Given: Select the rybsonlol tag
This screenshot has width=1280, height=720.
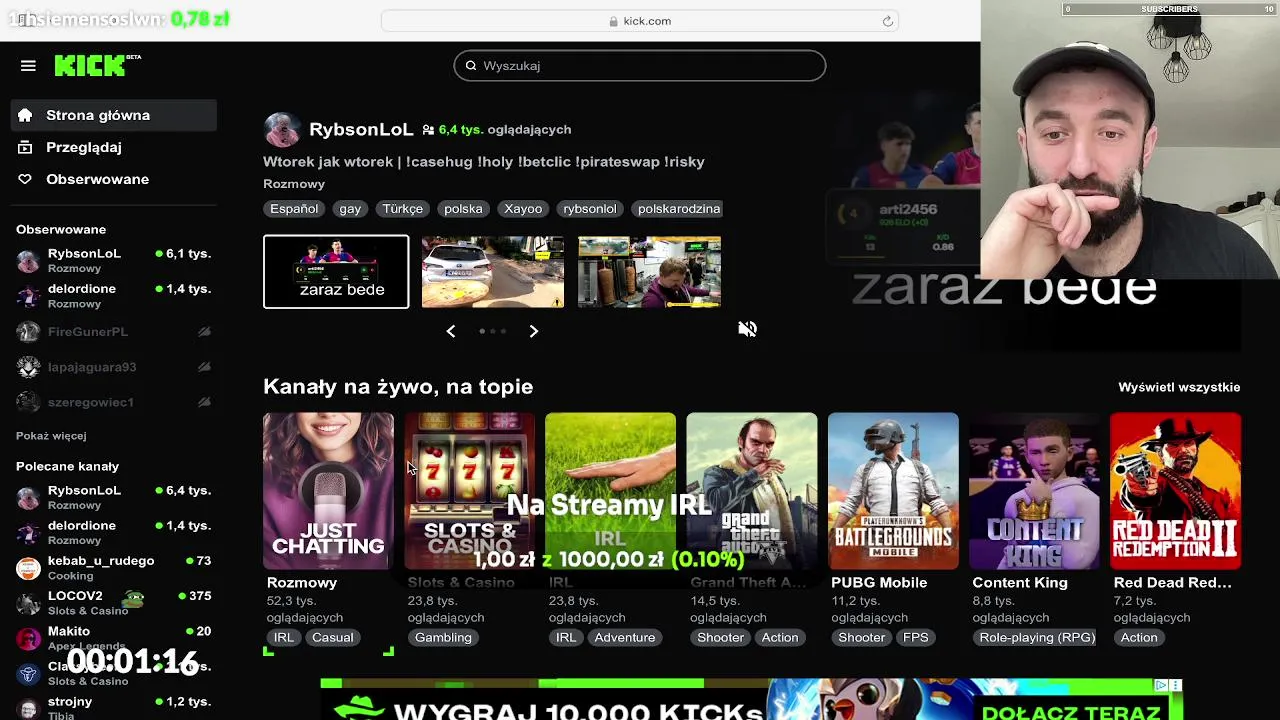Looking at the screenshot, I should (x=590, y=209).
